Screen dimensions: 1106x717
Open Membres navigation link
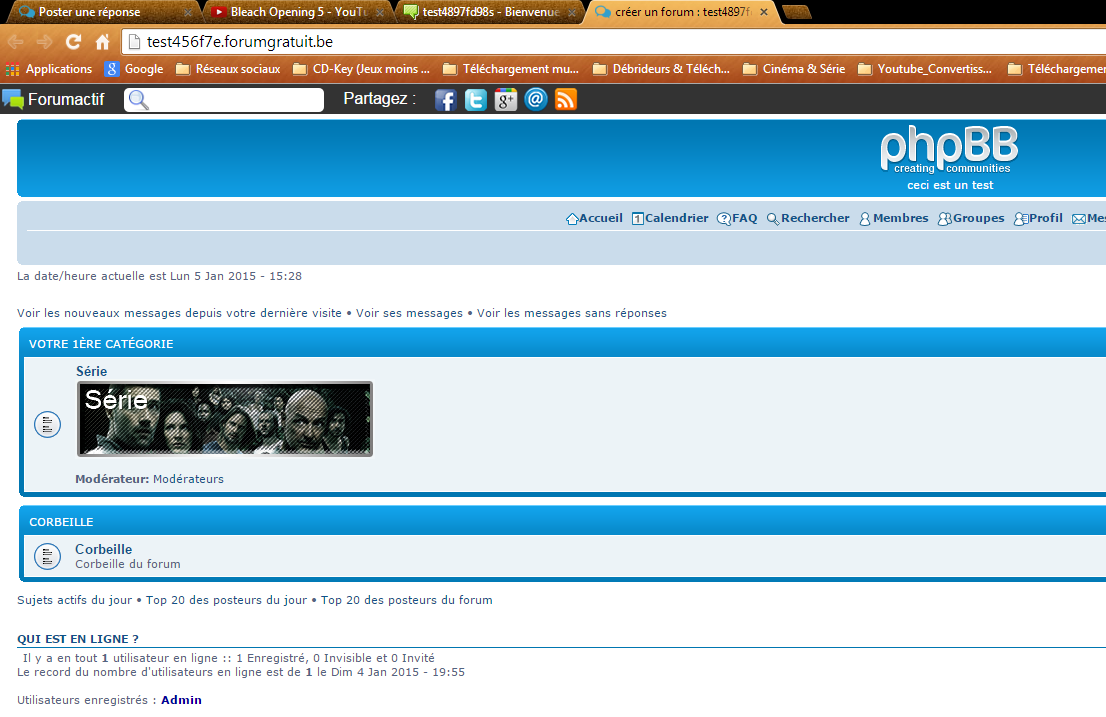894,219
